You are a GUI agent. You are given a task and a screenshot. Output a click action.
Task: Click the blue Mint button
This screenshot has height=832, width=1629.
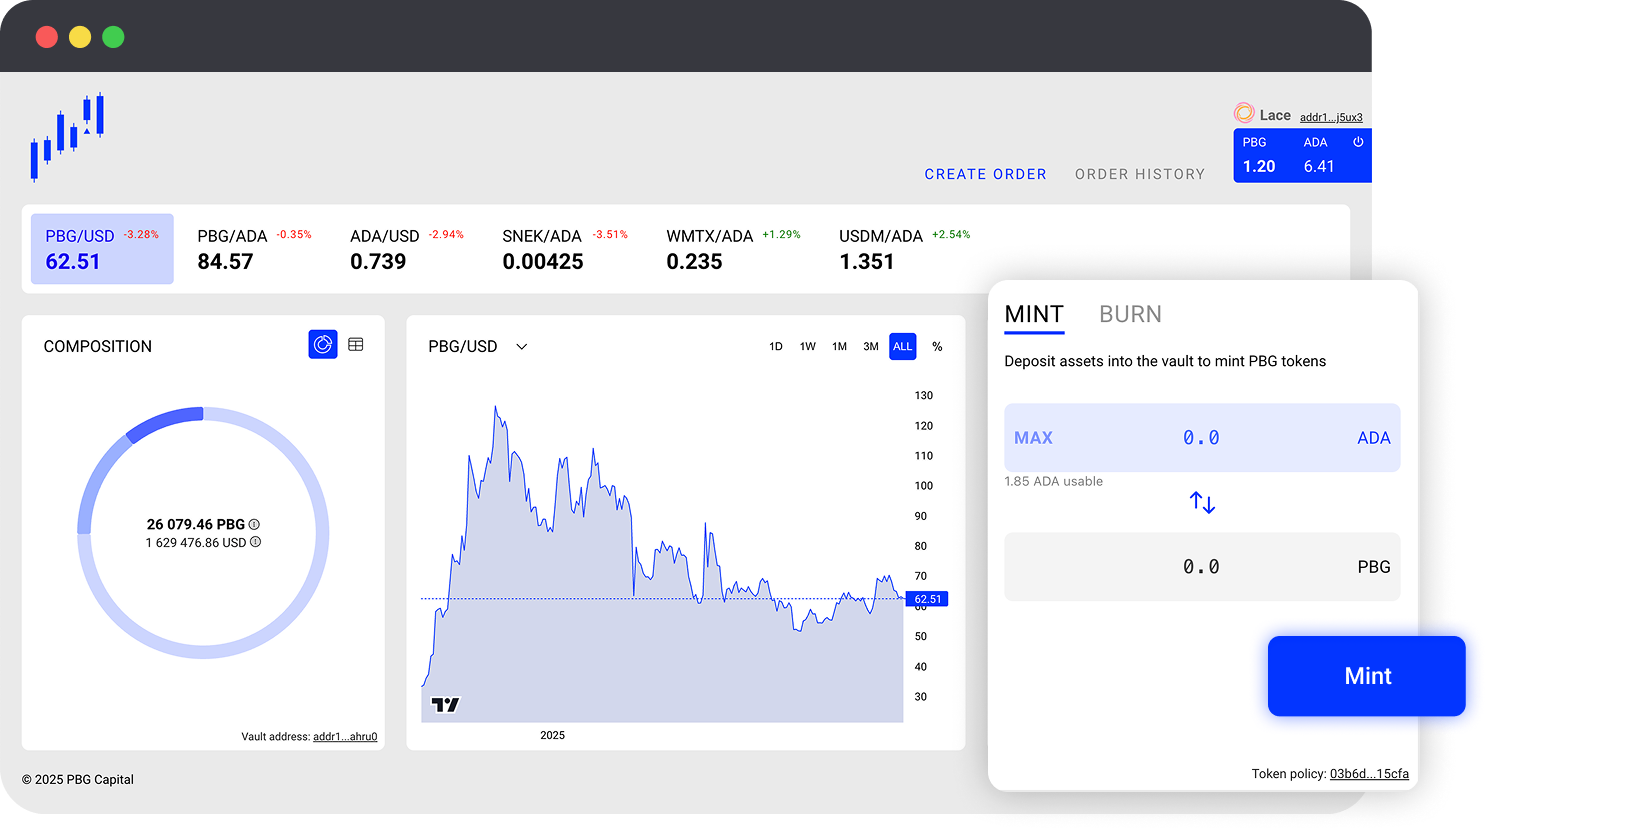click(1366, 676)
